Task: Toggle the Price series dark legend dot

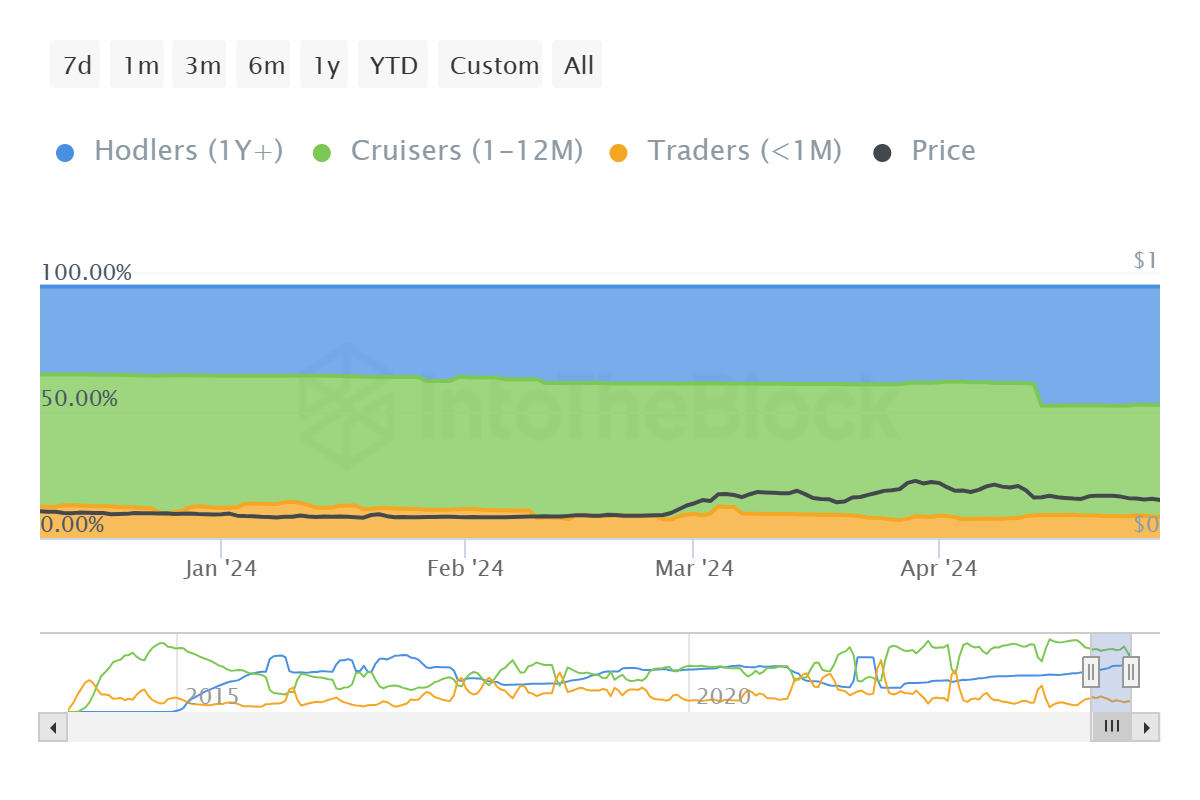Action: (x=883, y=153)
